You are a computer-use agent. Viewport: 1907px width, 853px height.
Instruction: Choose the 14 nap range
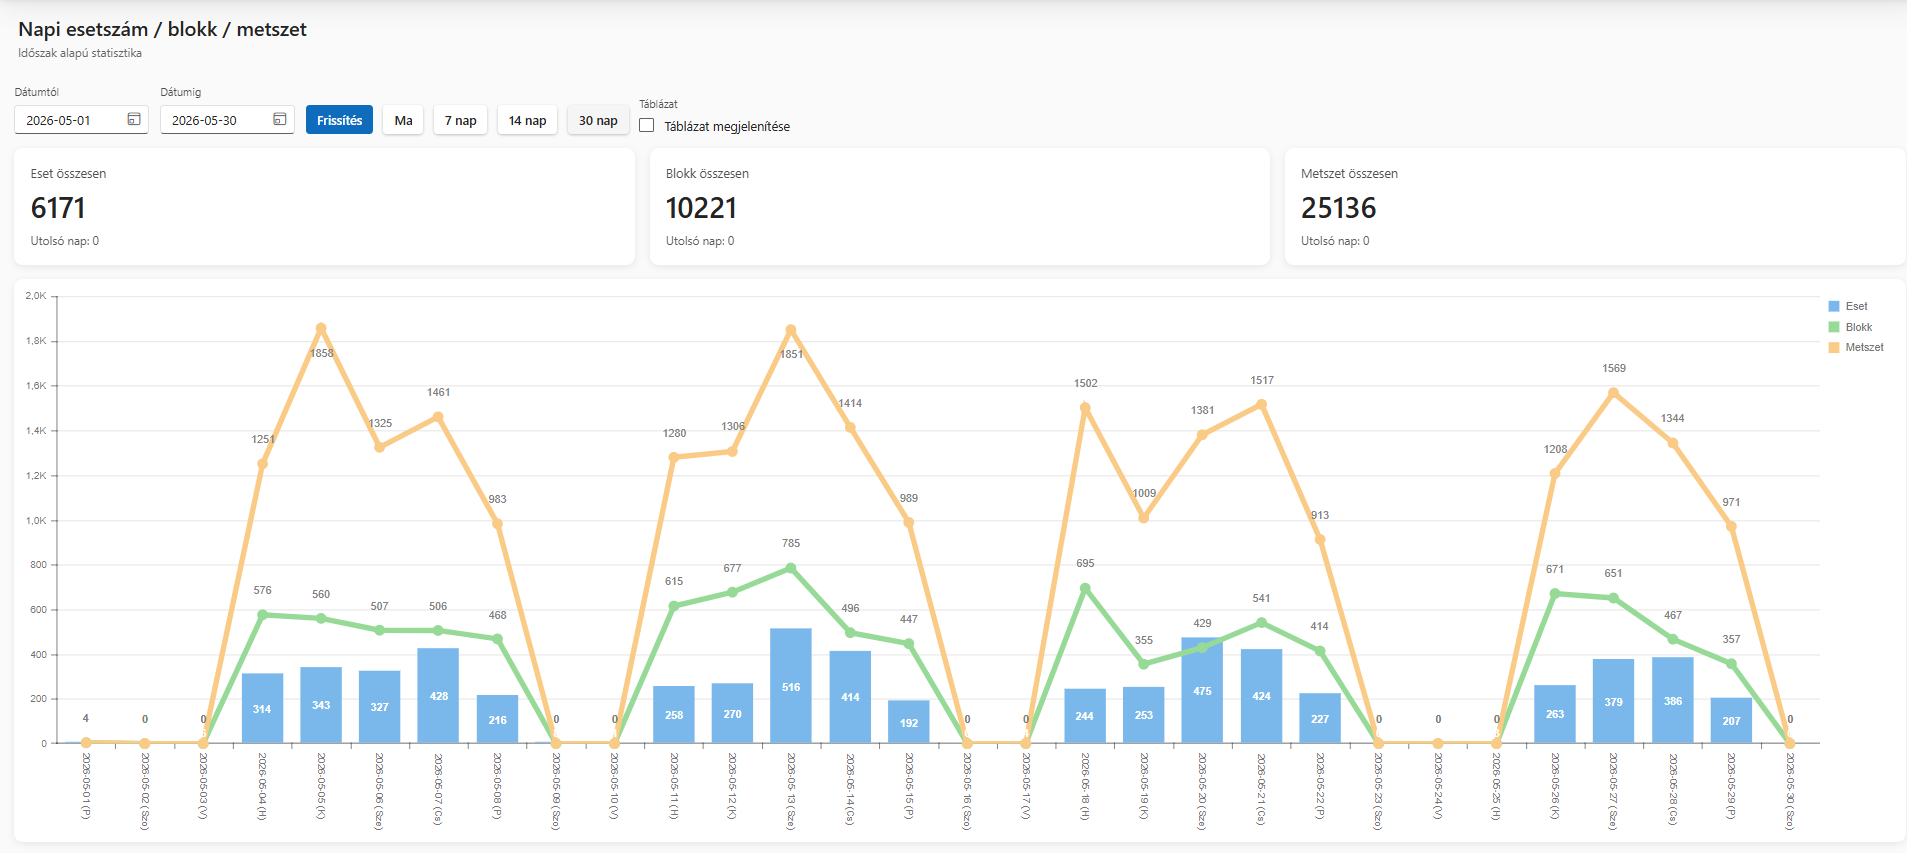click(527, 120)
